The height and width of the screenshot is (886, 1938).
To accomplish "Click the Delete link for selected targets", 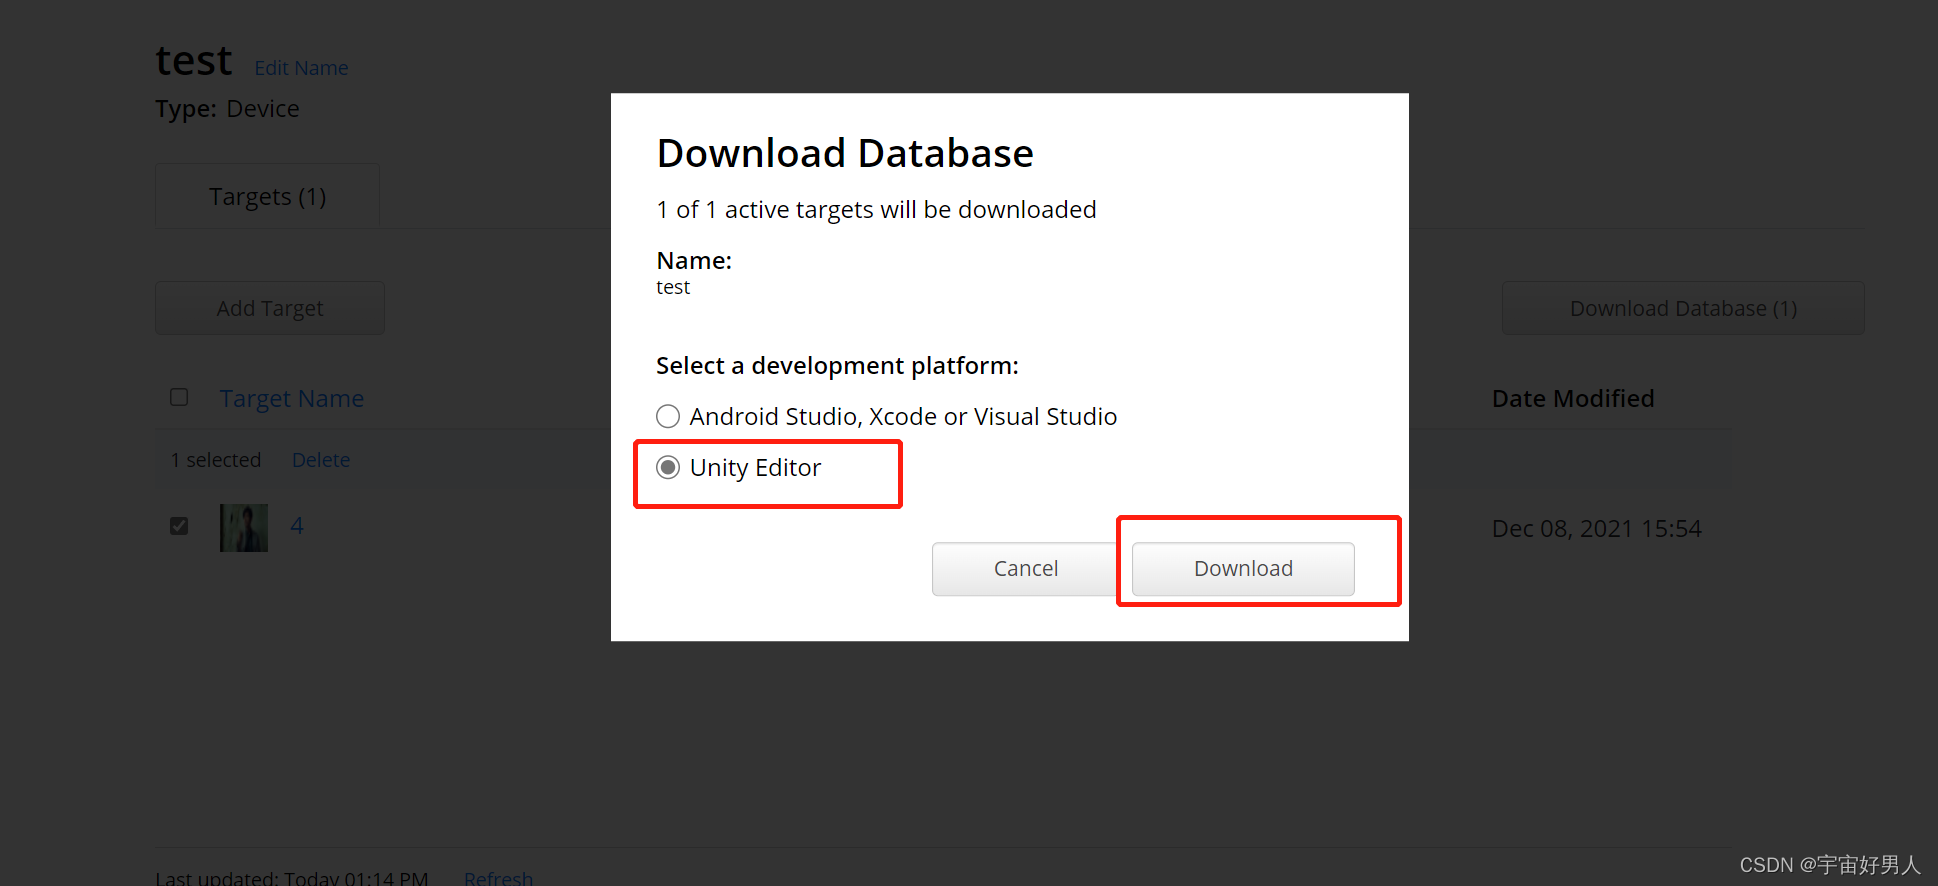I will tap(321, 460).
